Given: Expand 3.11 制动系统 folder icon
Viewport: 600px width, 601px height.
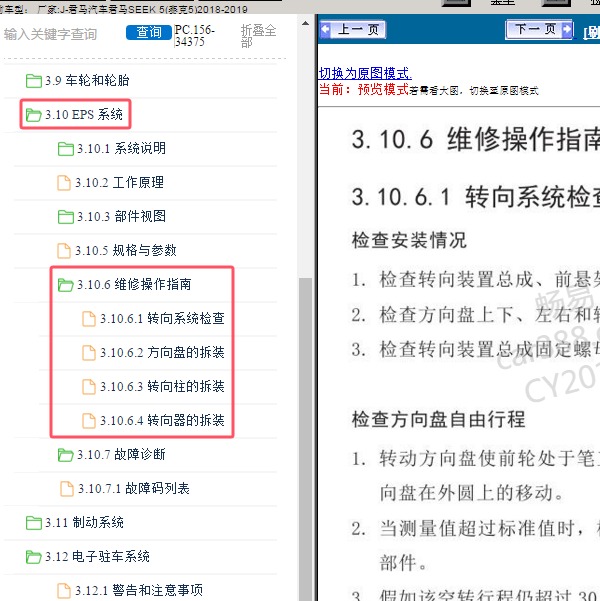Looking at the screenshot, I should click(x=34, y=523).
